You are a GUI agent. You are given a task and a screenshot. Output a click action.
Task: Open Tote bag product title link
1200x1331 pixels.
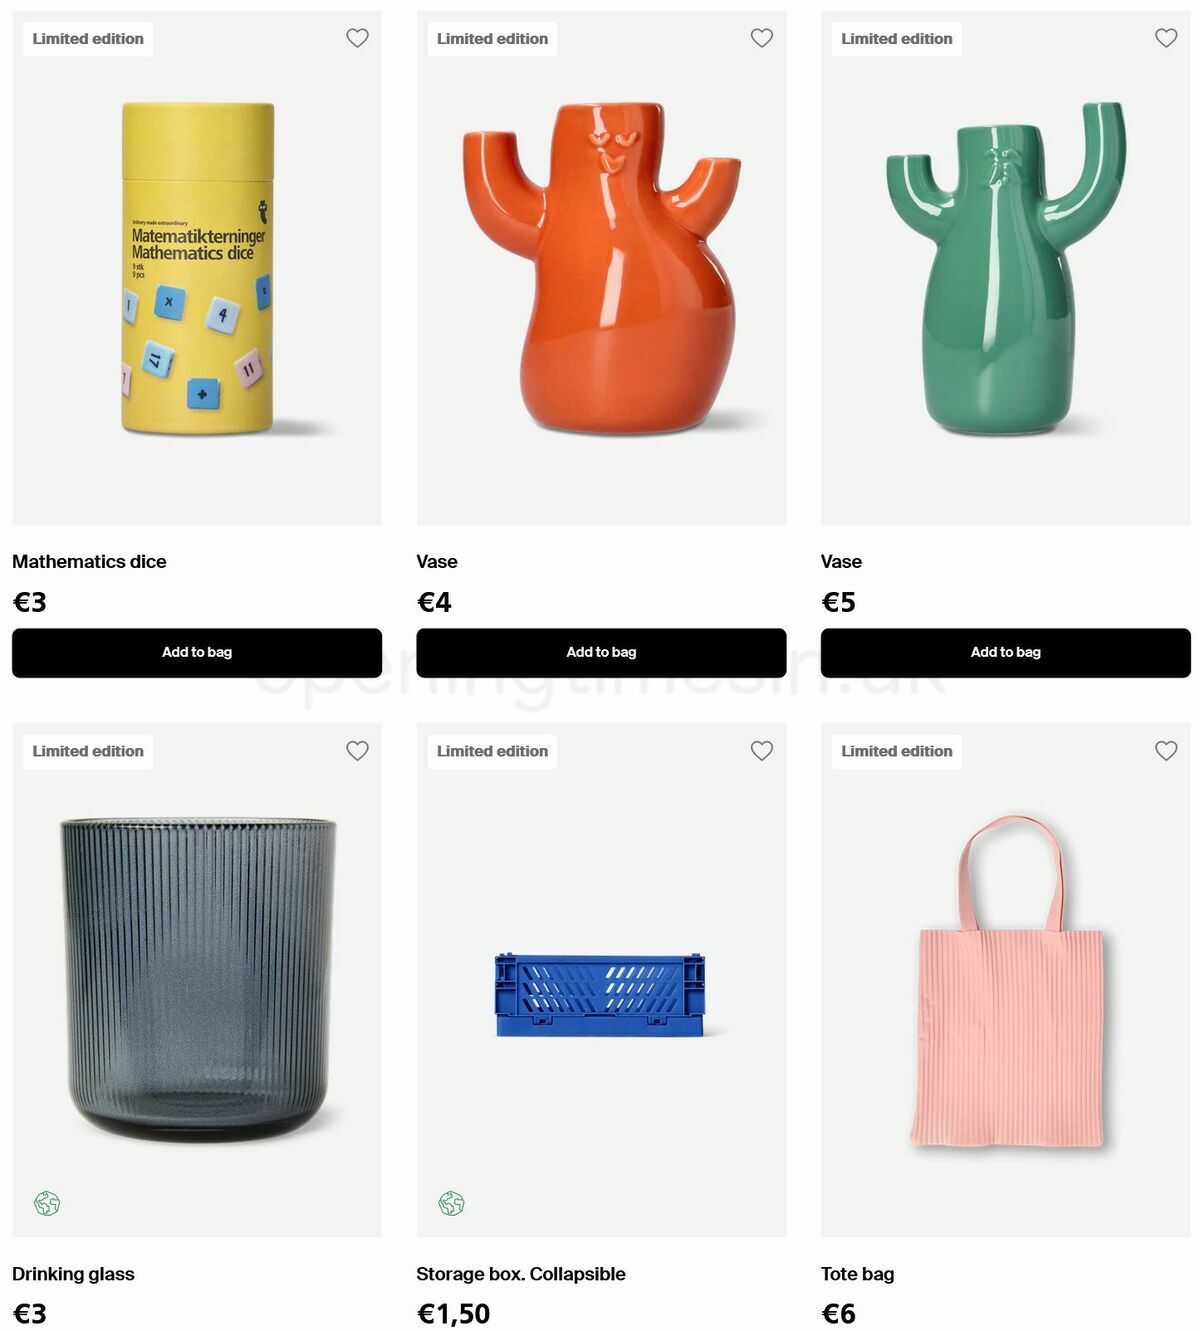858,1274
